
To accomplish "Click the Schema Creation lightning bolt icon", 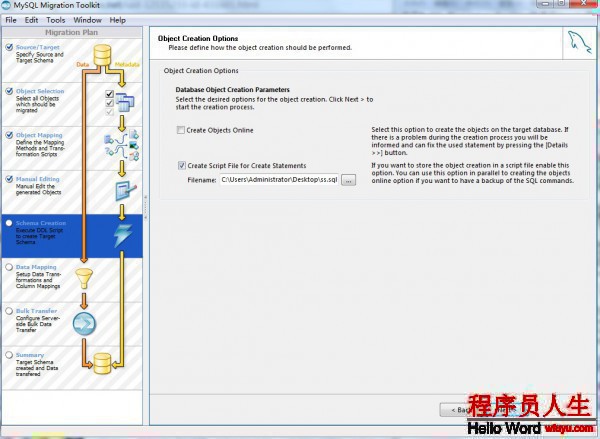I will point(123,235).
